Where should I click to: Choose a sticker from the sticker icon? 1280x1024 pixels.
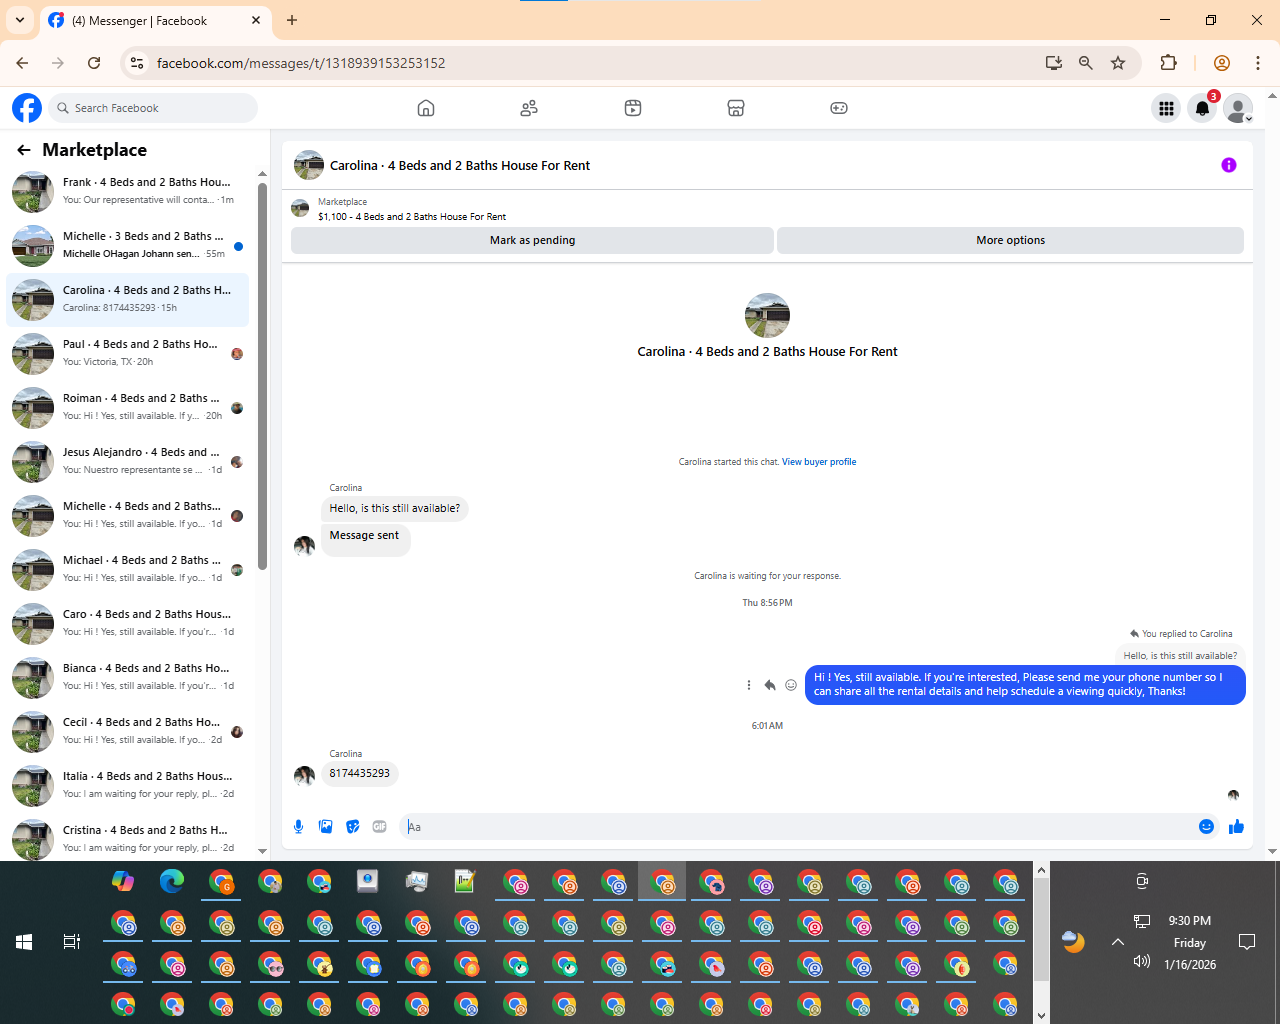(x=352, y=826)
